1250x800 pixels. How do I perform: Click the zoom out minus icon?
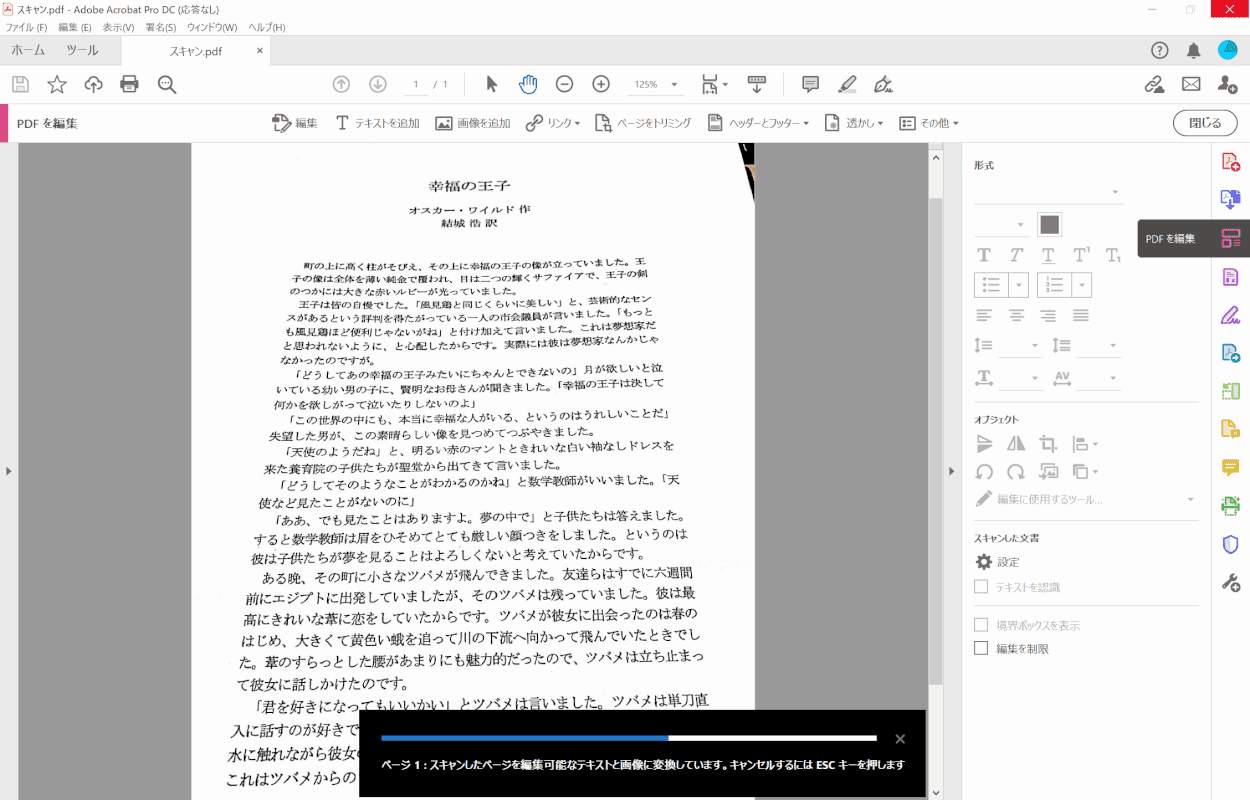[564, 84]
